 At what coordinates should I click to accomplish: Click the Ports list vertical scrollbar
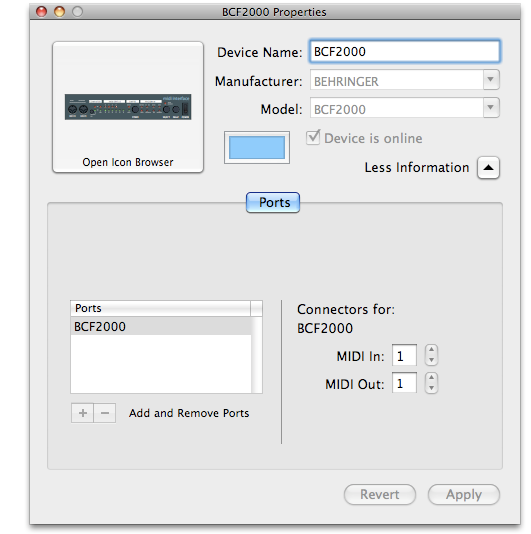tap(257, 355)
